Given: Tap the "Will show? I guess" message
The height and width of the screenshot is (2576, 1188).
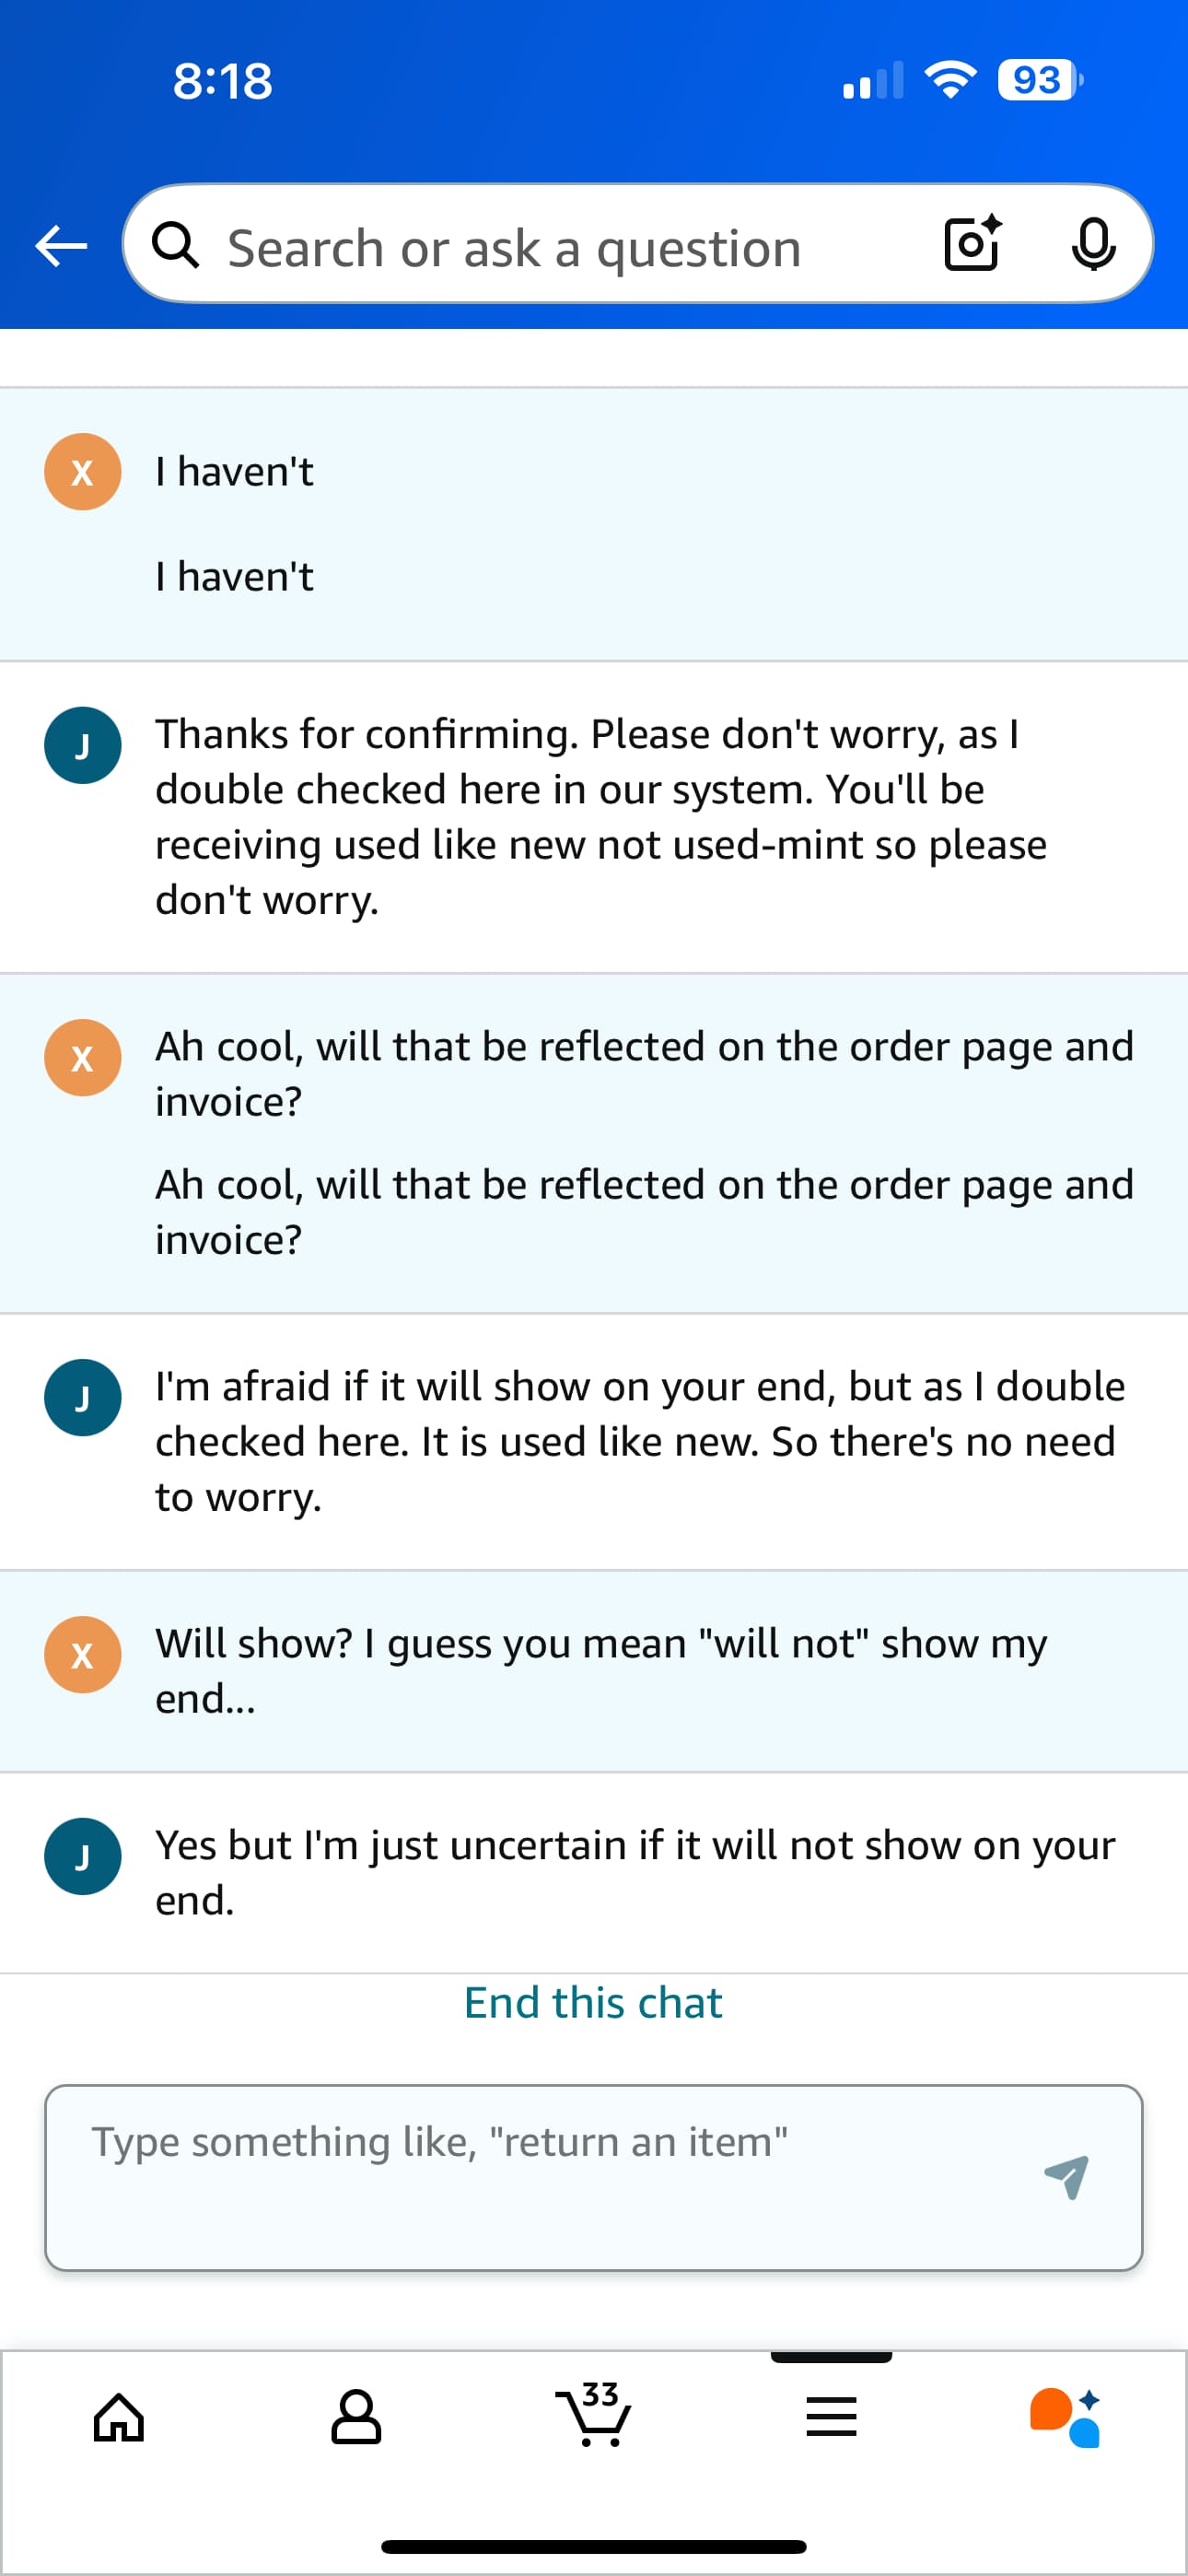Looking at the screenshot, I should pyautogui.click(x=600, y=1670).
